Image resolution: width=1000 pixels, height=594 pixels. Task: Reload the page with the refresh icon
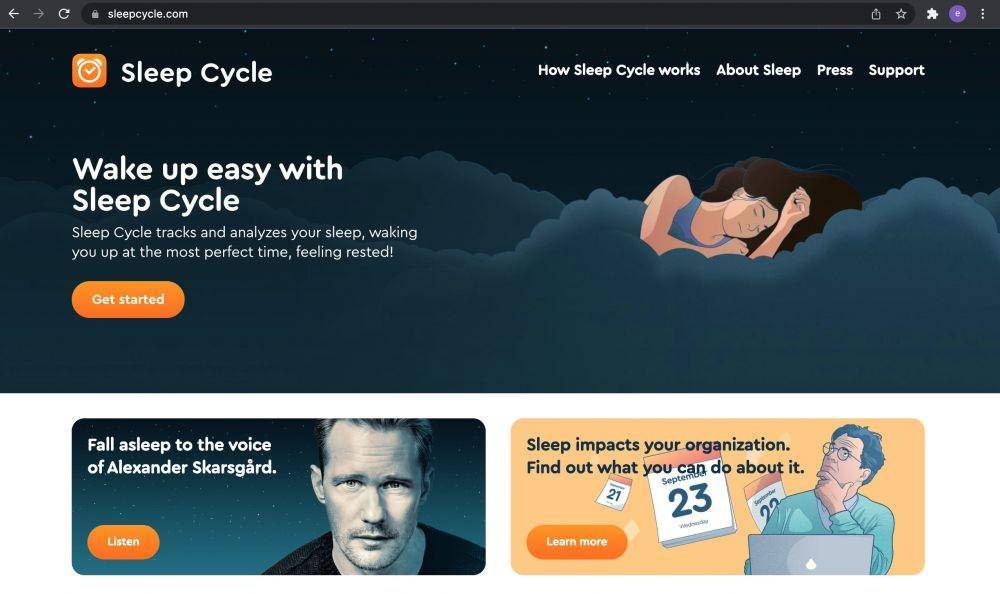pyautogui.click(x=64, y=13)
